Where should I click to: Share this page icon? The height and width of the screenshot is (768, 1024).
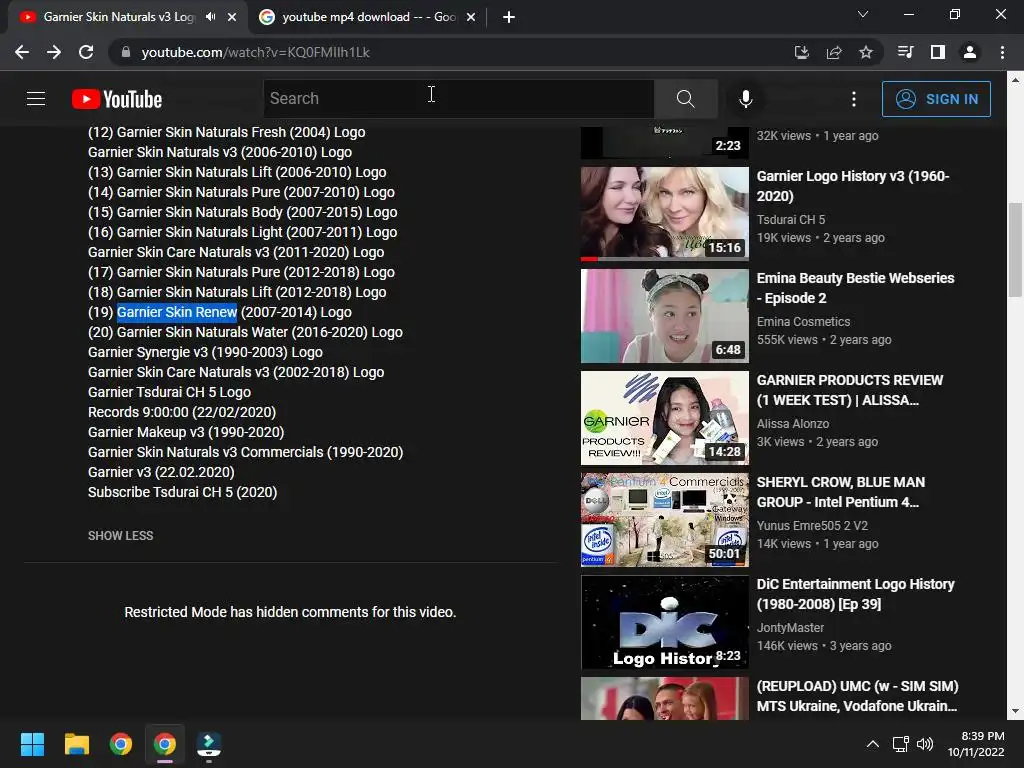tap(833, 52)
